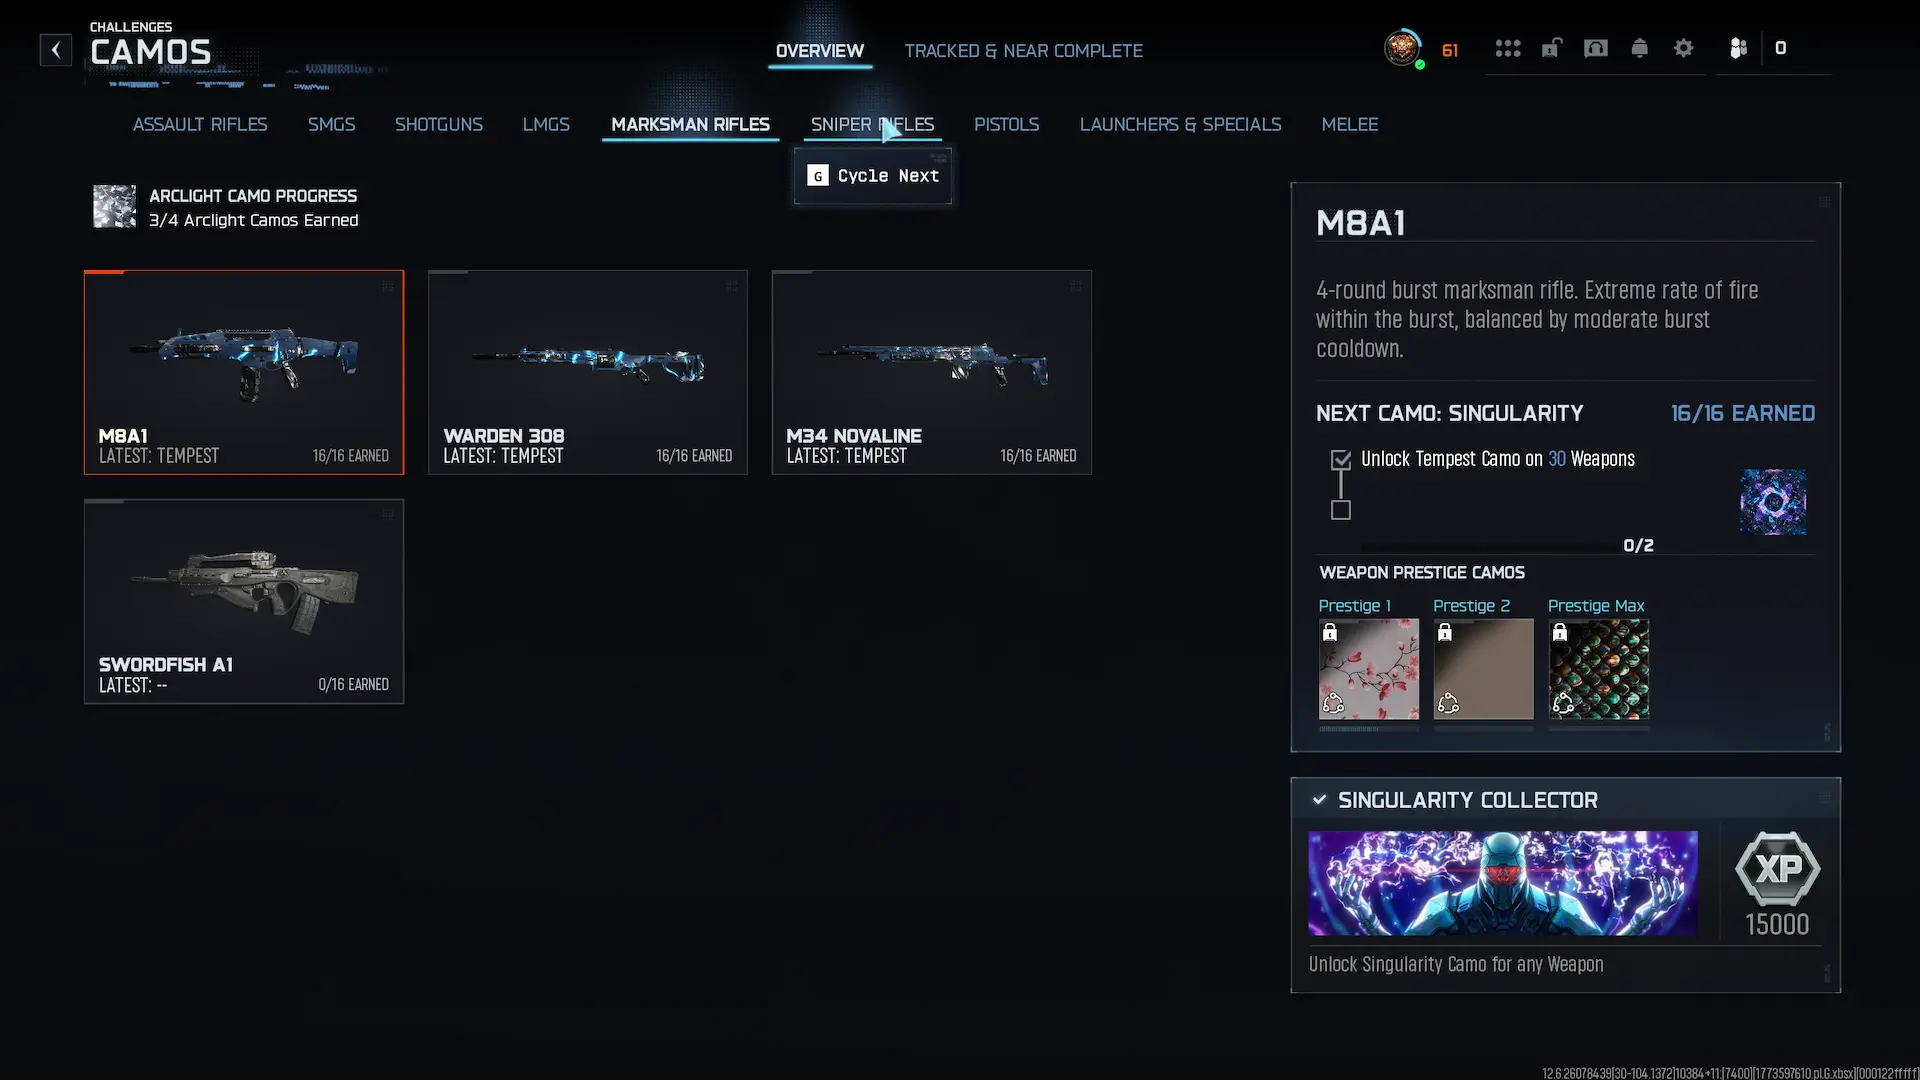The width and height of the screenshot is (1920, 1080).
Task: Click the Singularity Collector checkmark
Action: point(1319,800)
